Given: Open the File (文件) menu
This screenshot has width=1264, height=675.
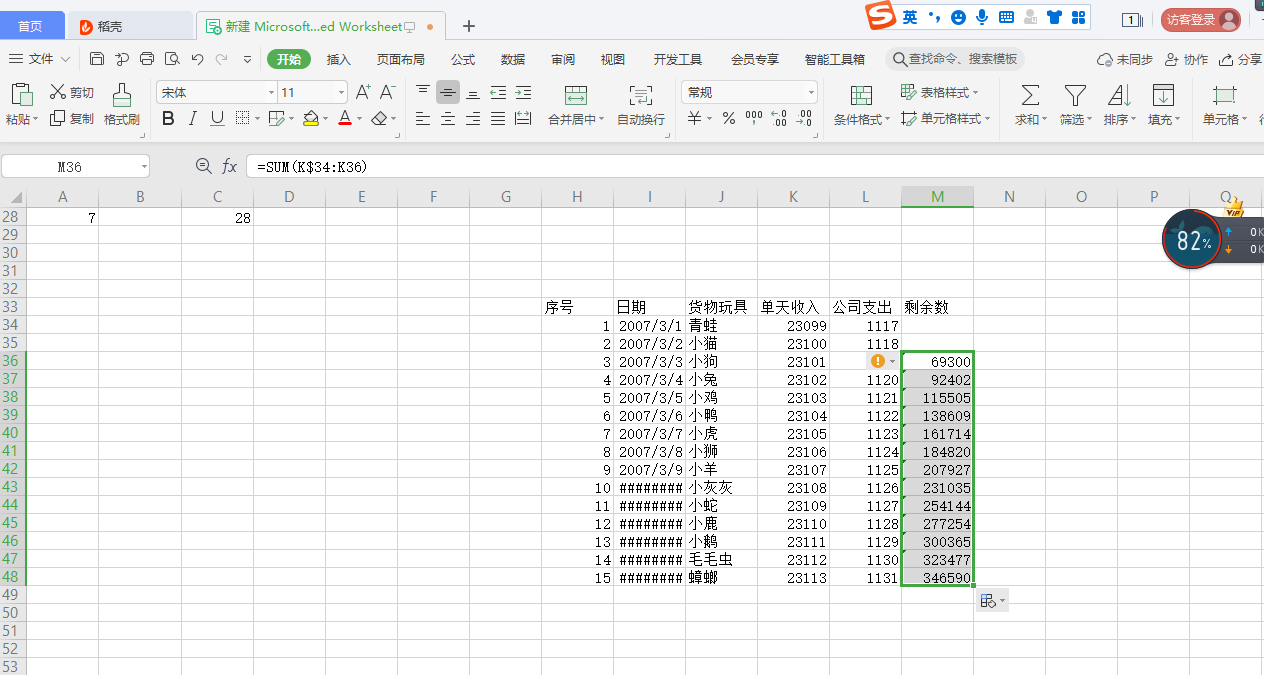Looking at the screenshot, I should (x=40, y=59).
